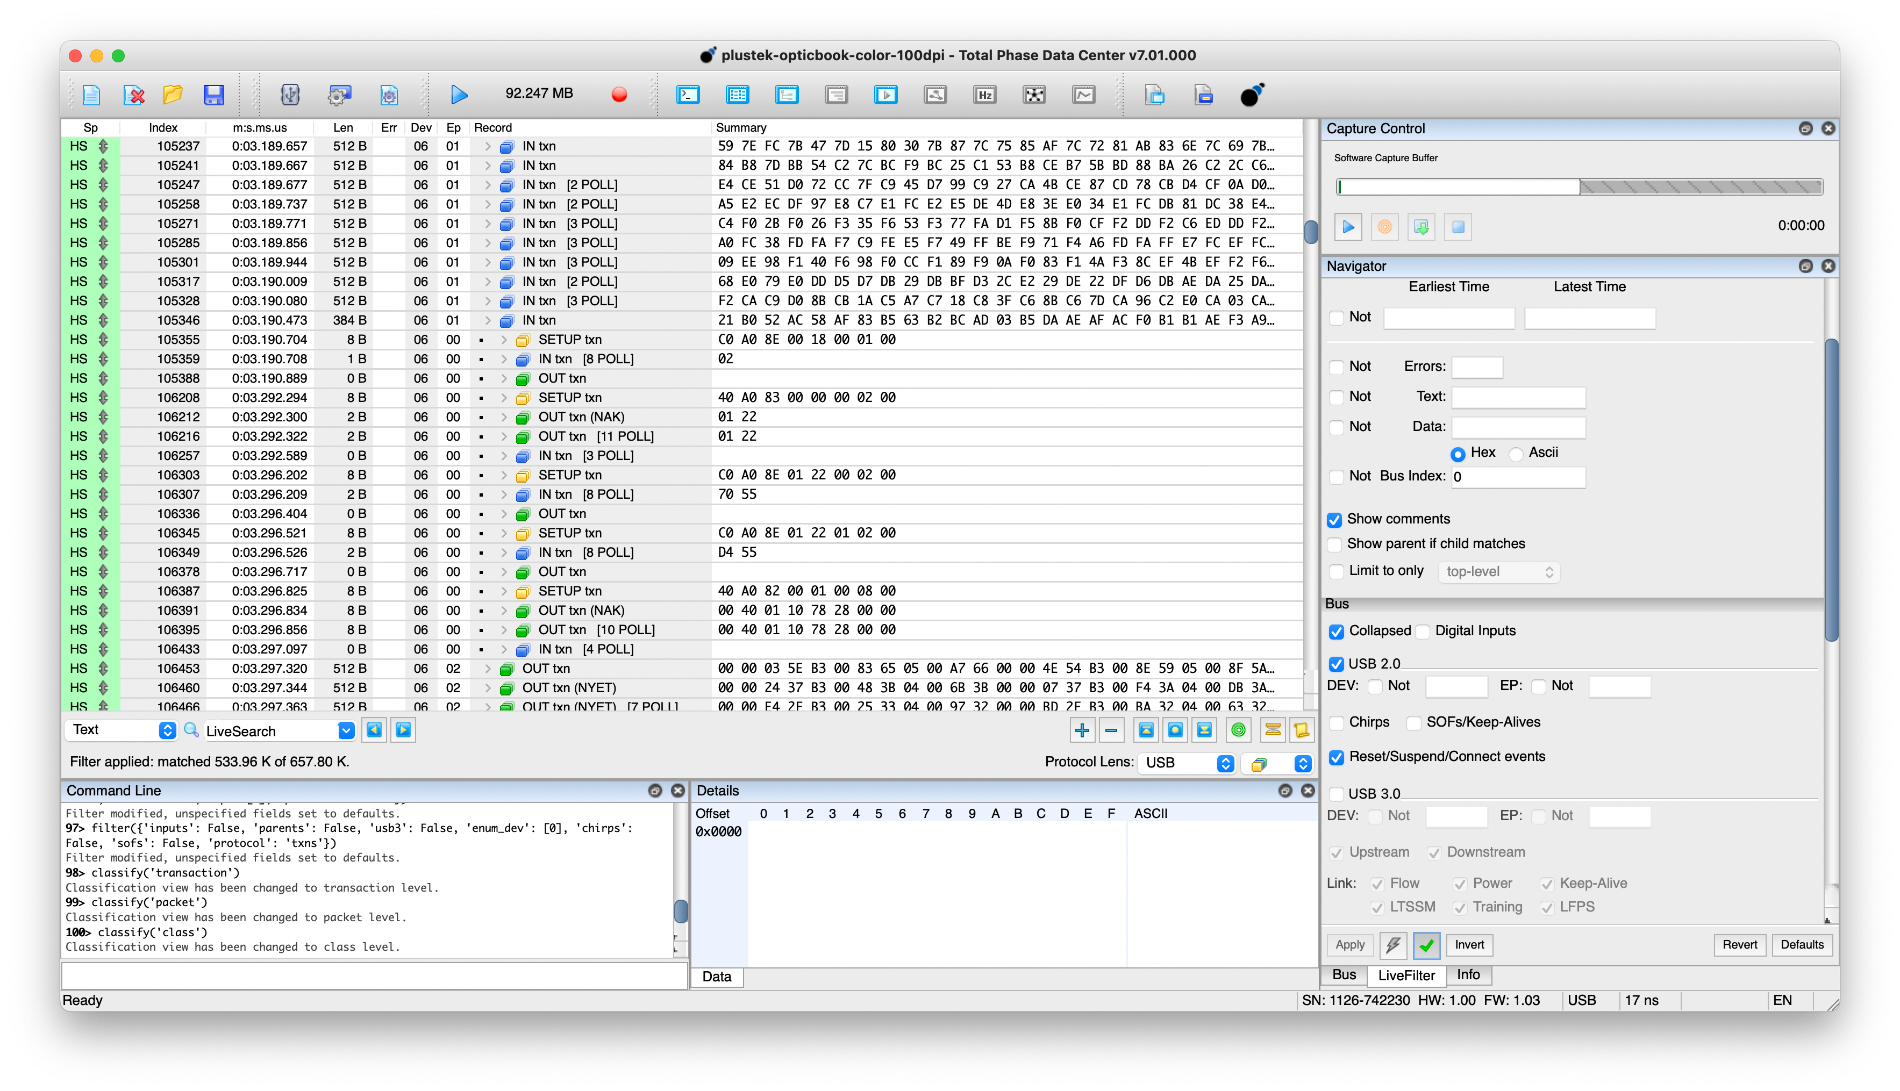Switch to the Info tab
The image size is (1900, 1091).
(x=1468, y=975)
